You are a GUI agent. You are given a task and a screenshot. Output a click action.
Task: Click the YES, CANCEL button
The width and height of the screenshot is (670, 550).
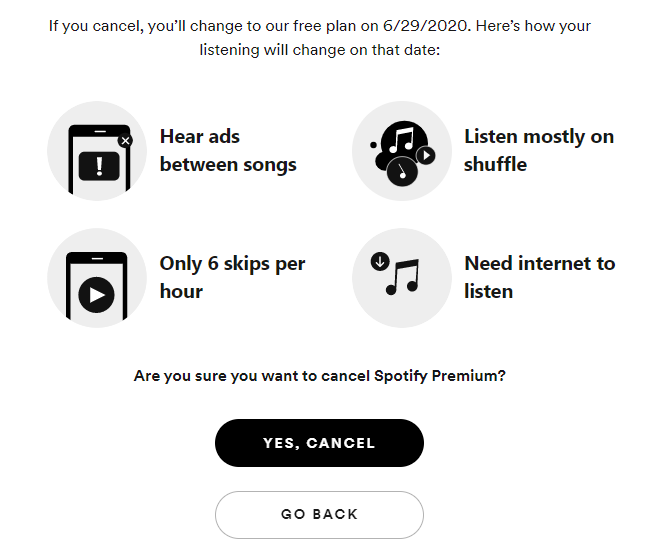[319, 443]
